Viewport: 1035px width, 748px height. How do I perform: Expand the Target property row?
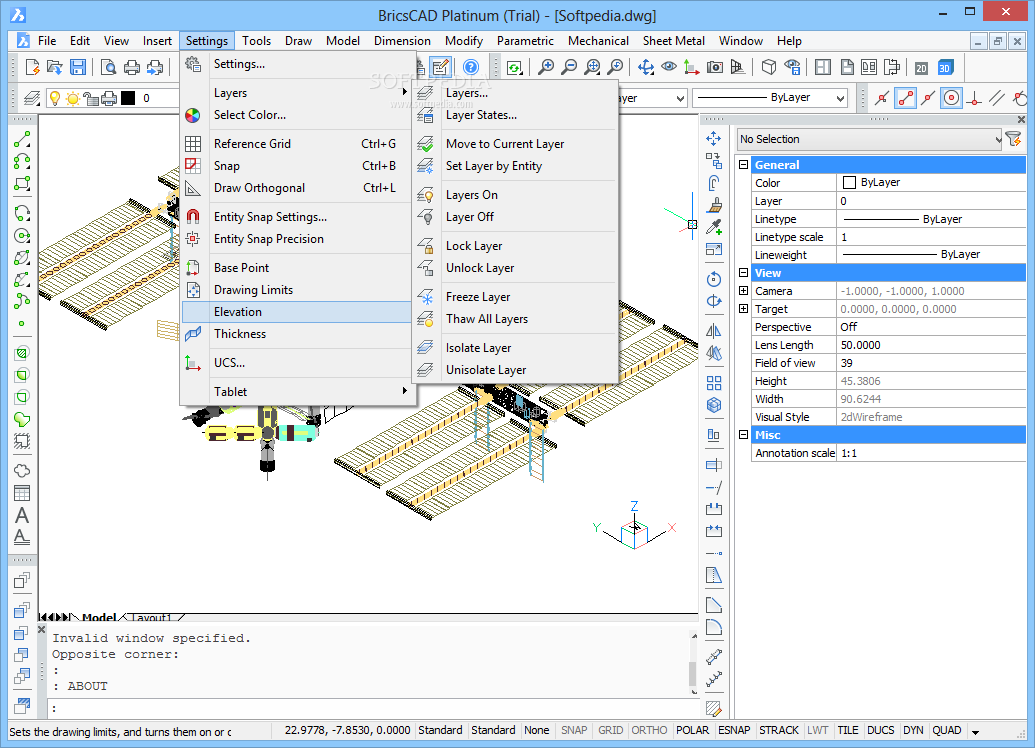[743, 309]
